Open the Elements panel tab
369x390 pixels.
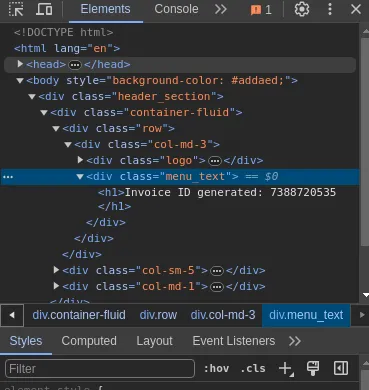(x=105, y=9)
